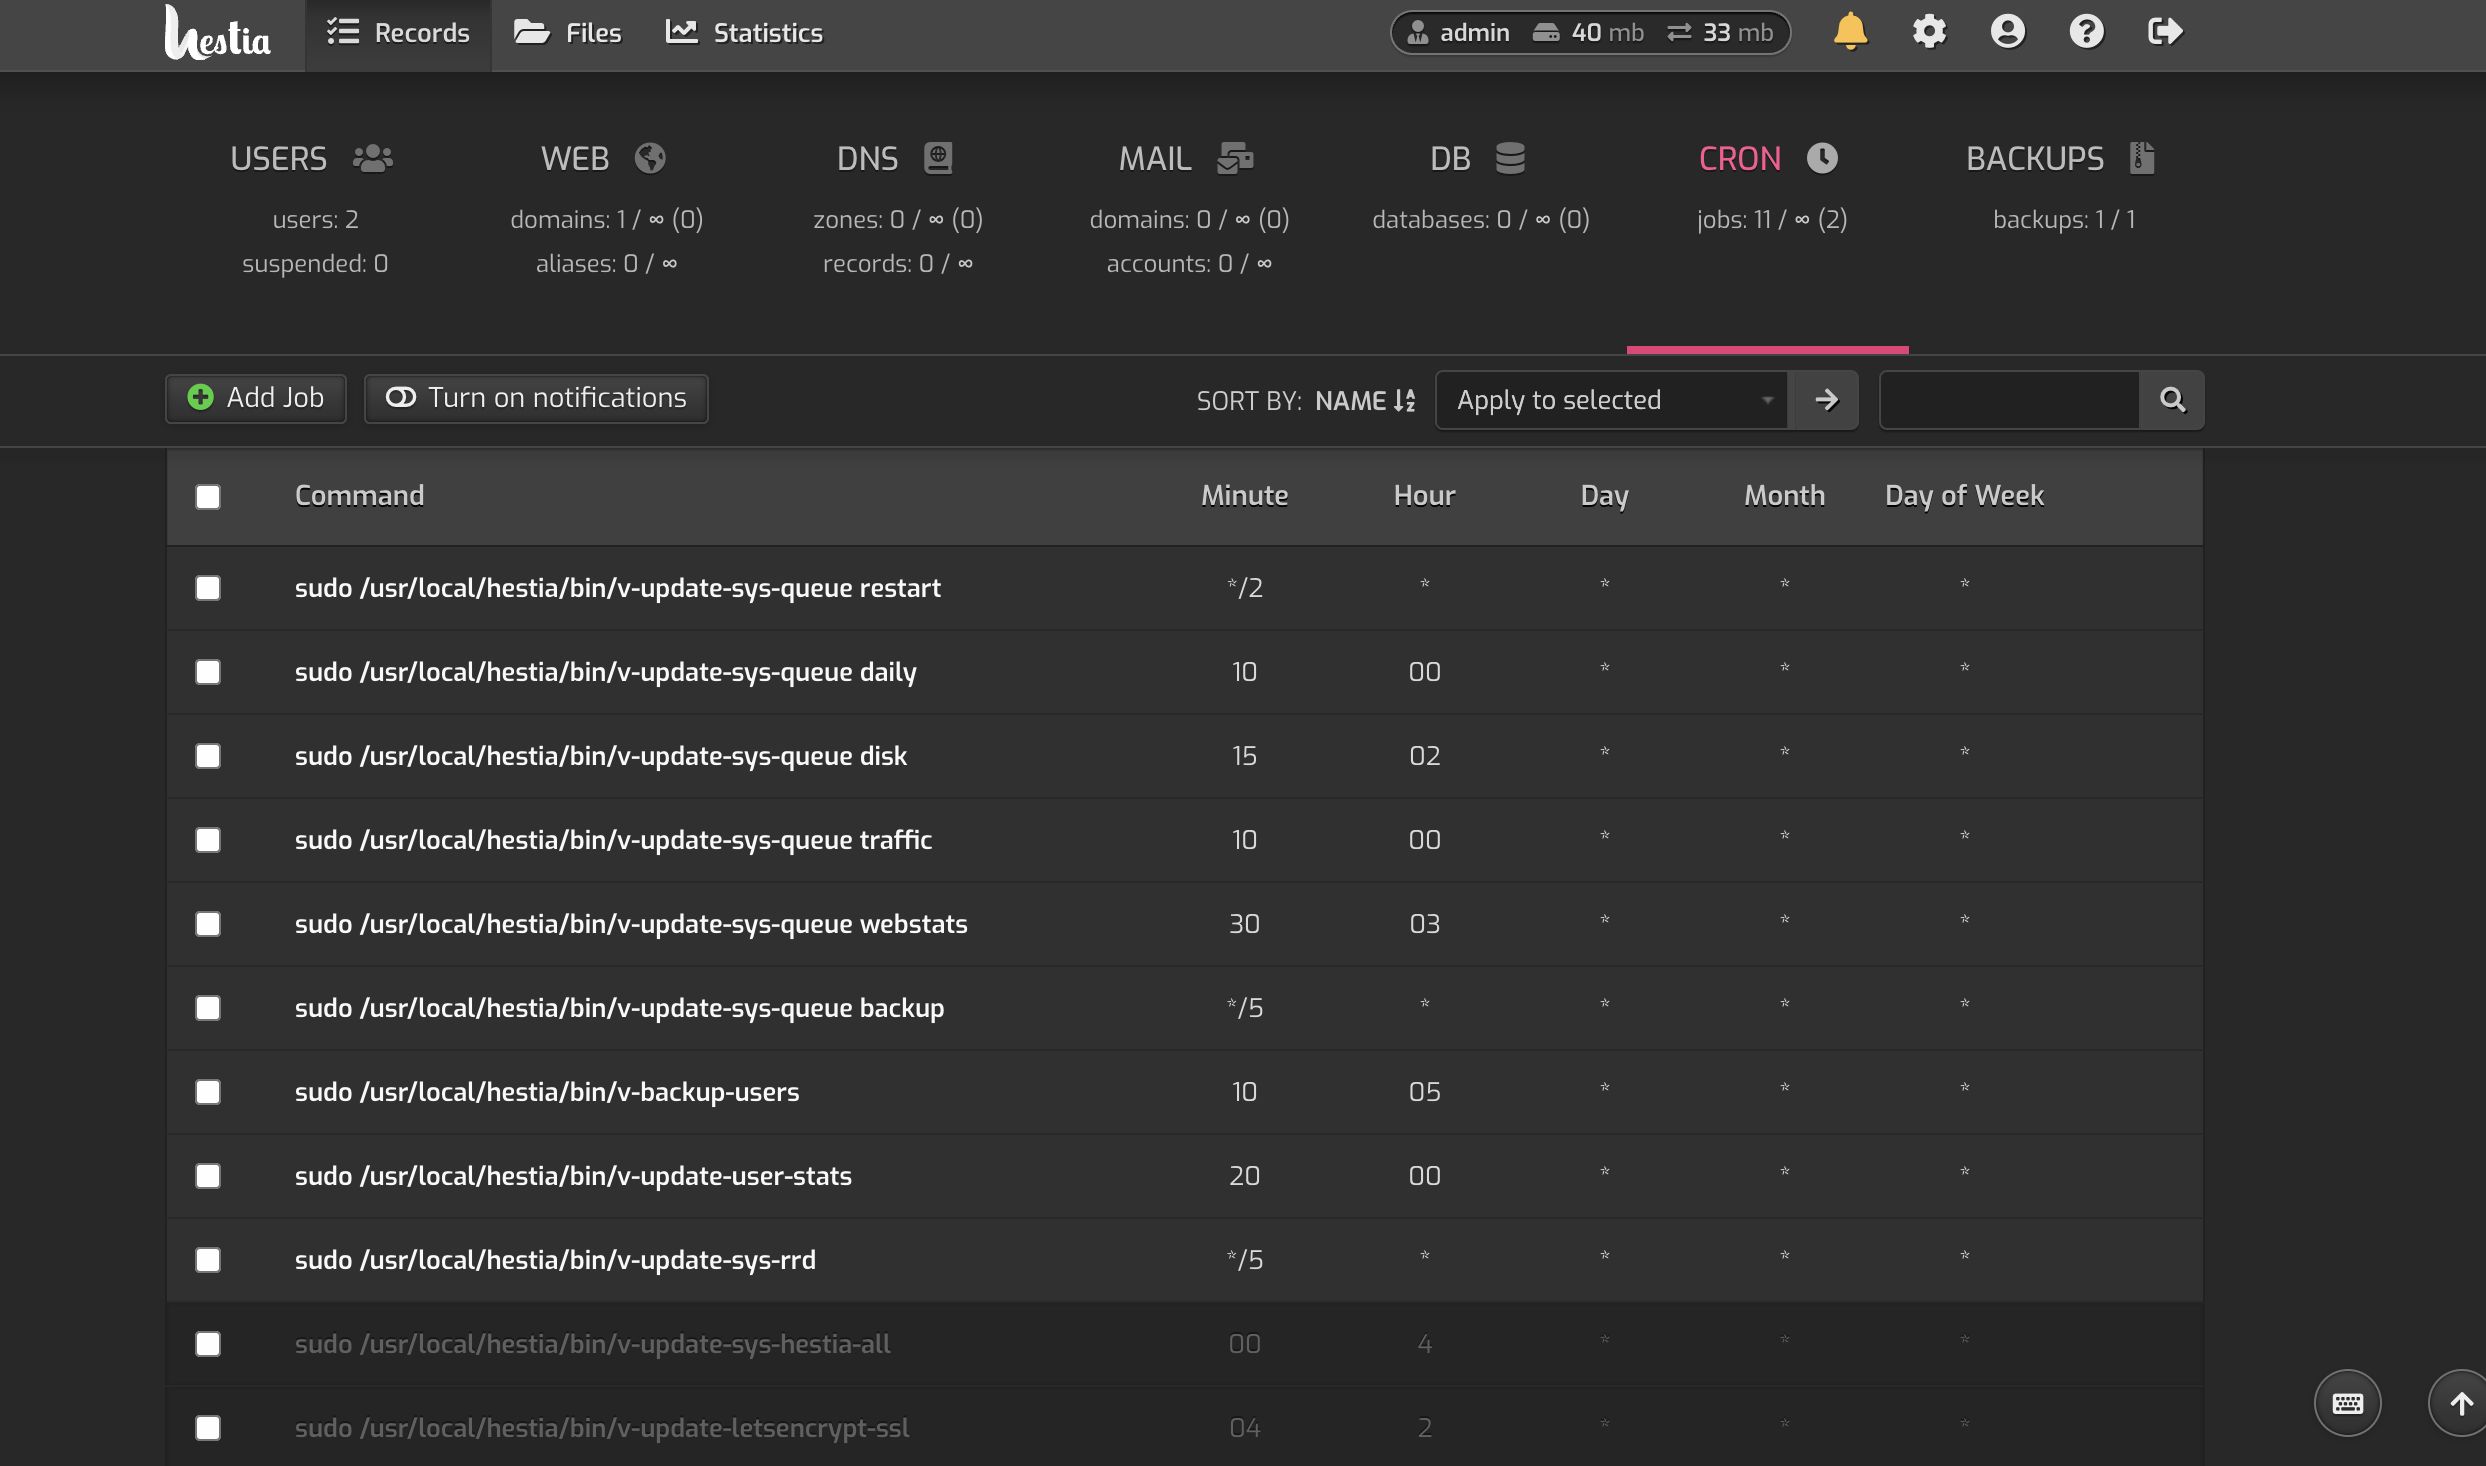Viewport: 2486px width, 1466px height.
Task: Focus the cron search input field
Action: tap(2009, 400)
